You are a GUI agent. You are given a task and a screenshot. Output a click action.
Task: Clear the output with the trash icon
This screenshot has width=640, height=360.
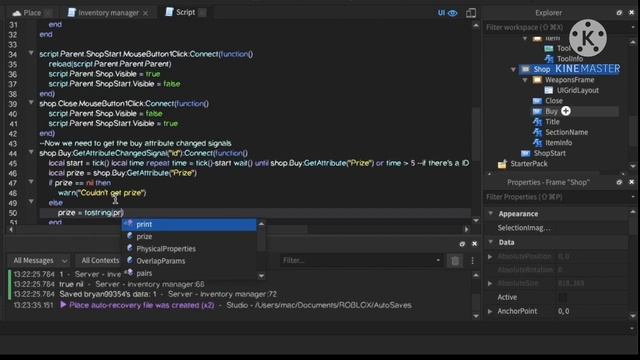point(455,261)
